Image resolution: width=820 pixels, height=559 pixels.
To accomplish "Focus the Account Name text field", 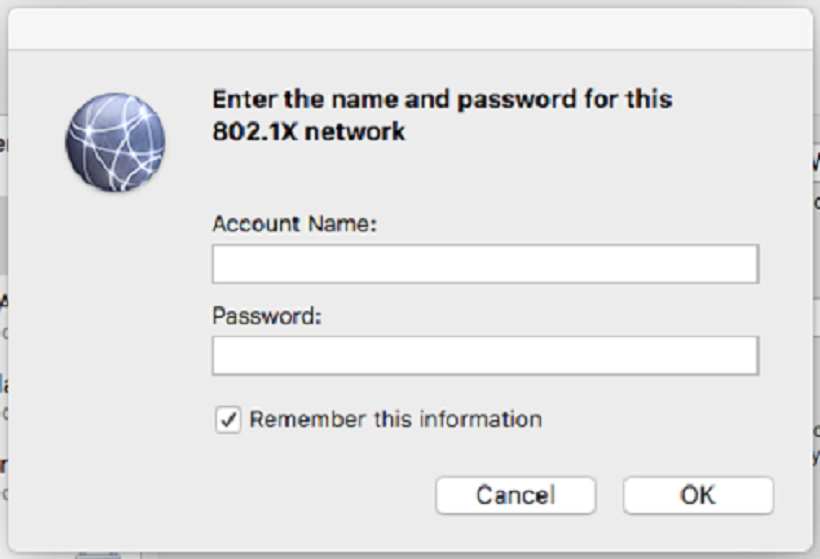I will click(485, 264).
